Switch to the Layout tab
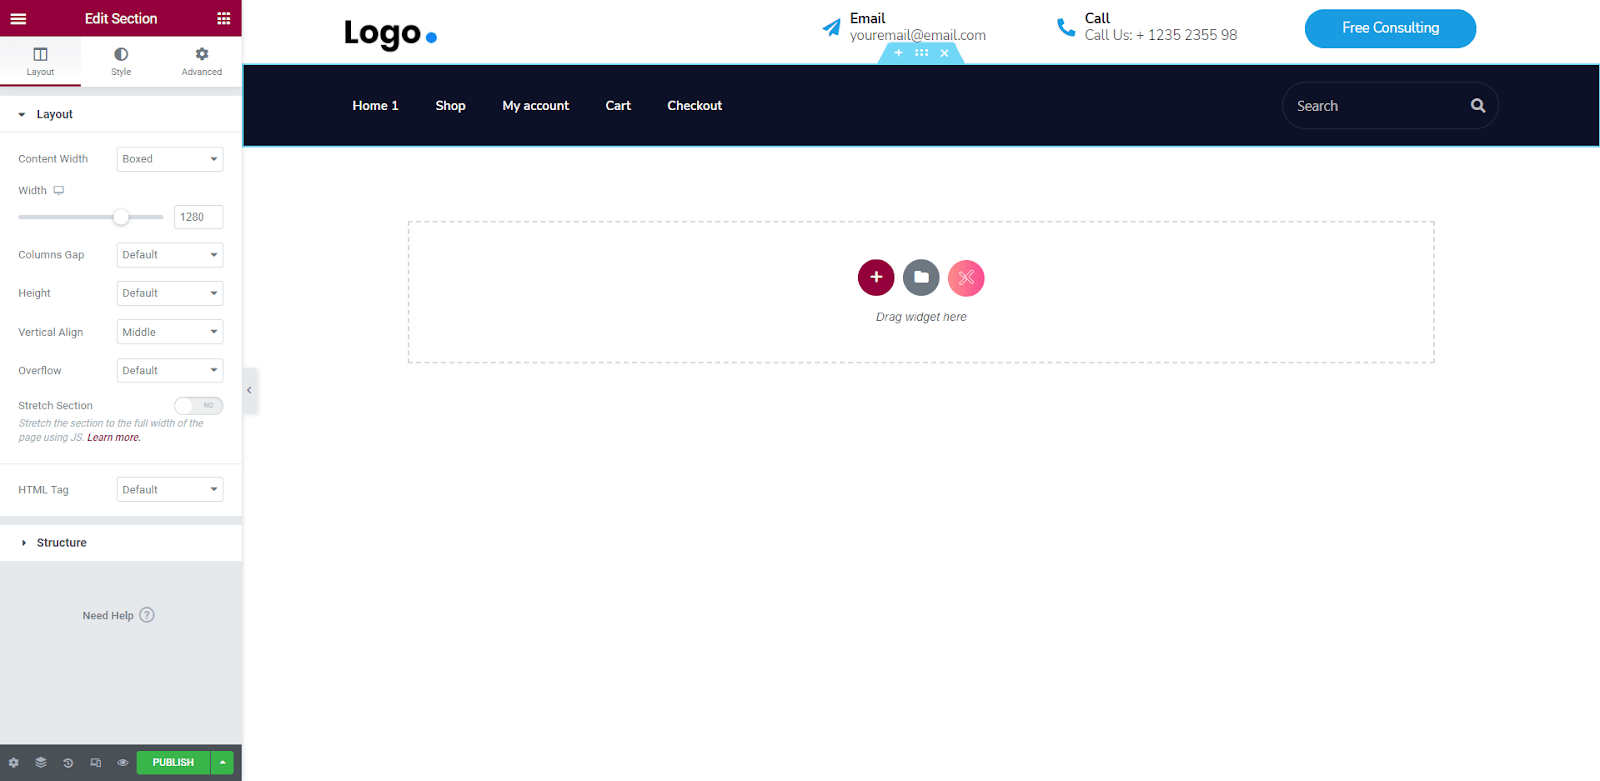1600x781 pixels. coord(40,61)
